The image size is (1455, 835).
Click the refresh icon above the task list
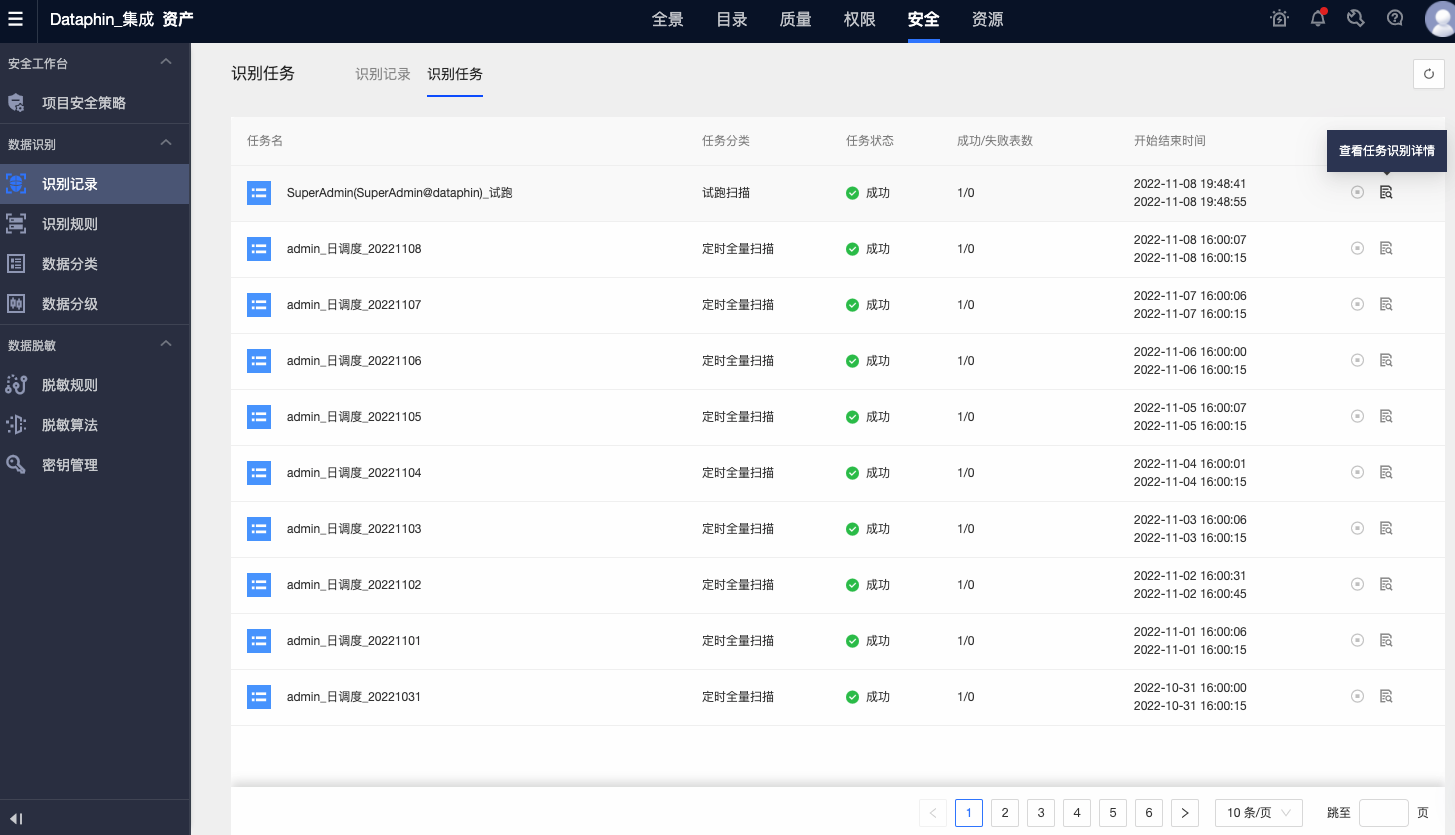tap(1428, 74)
